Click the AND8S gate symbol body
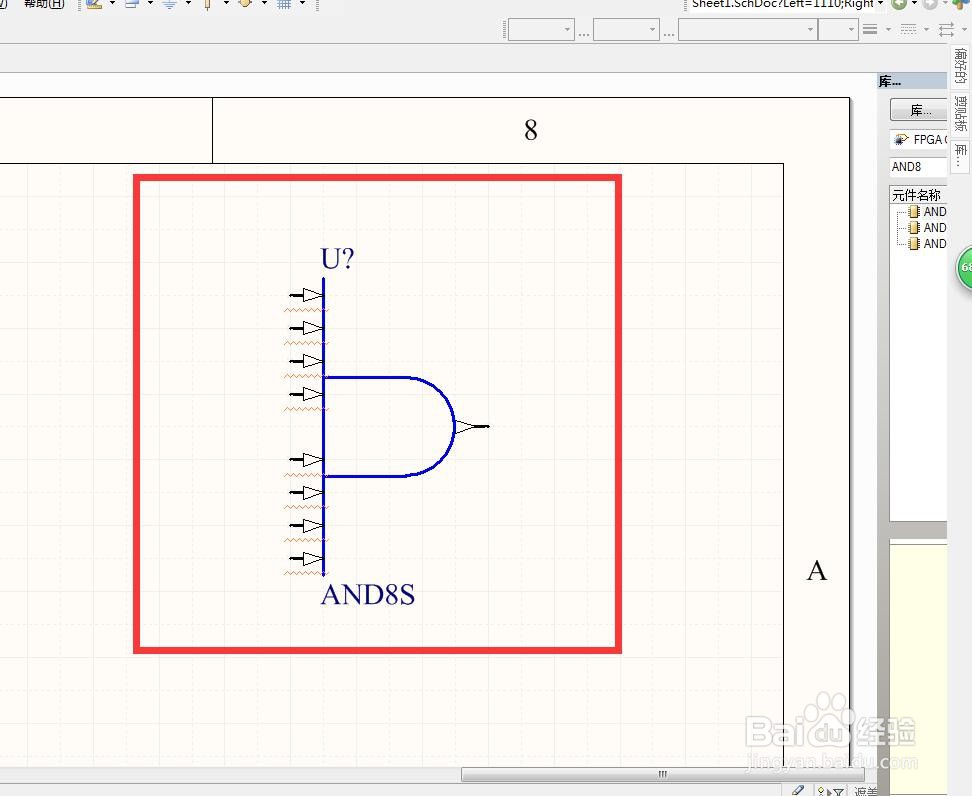 click(387, 427)
